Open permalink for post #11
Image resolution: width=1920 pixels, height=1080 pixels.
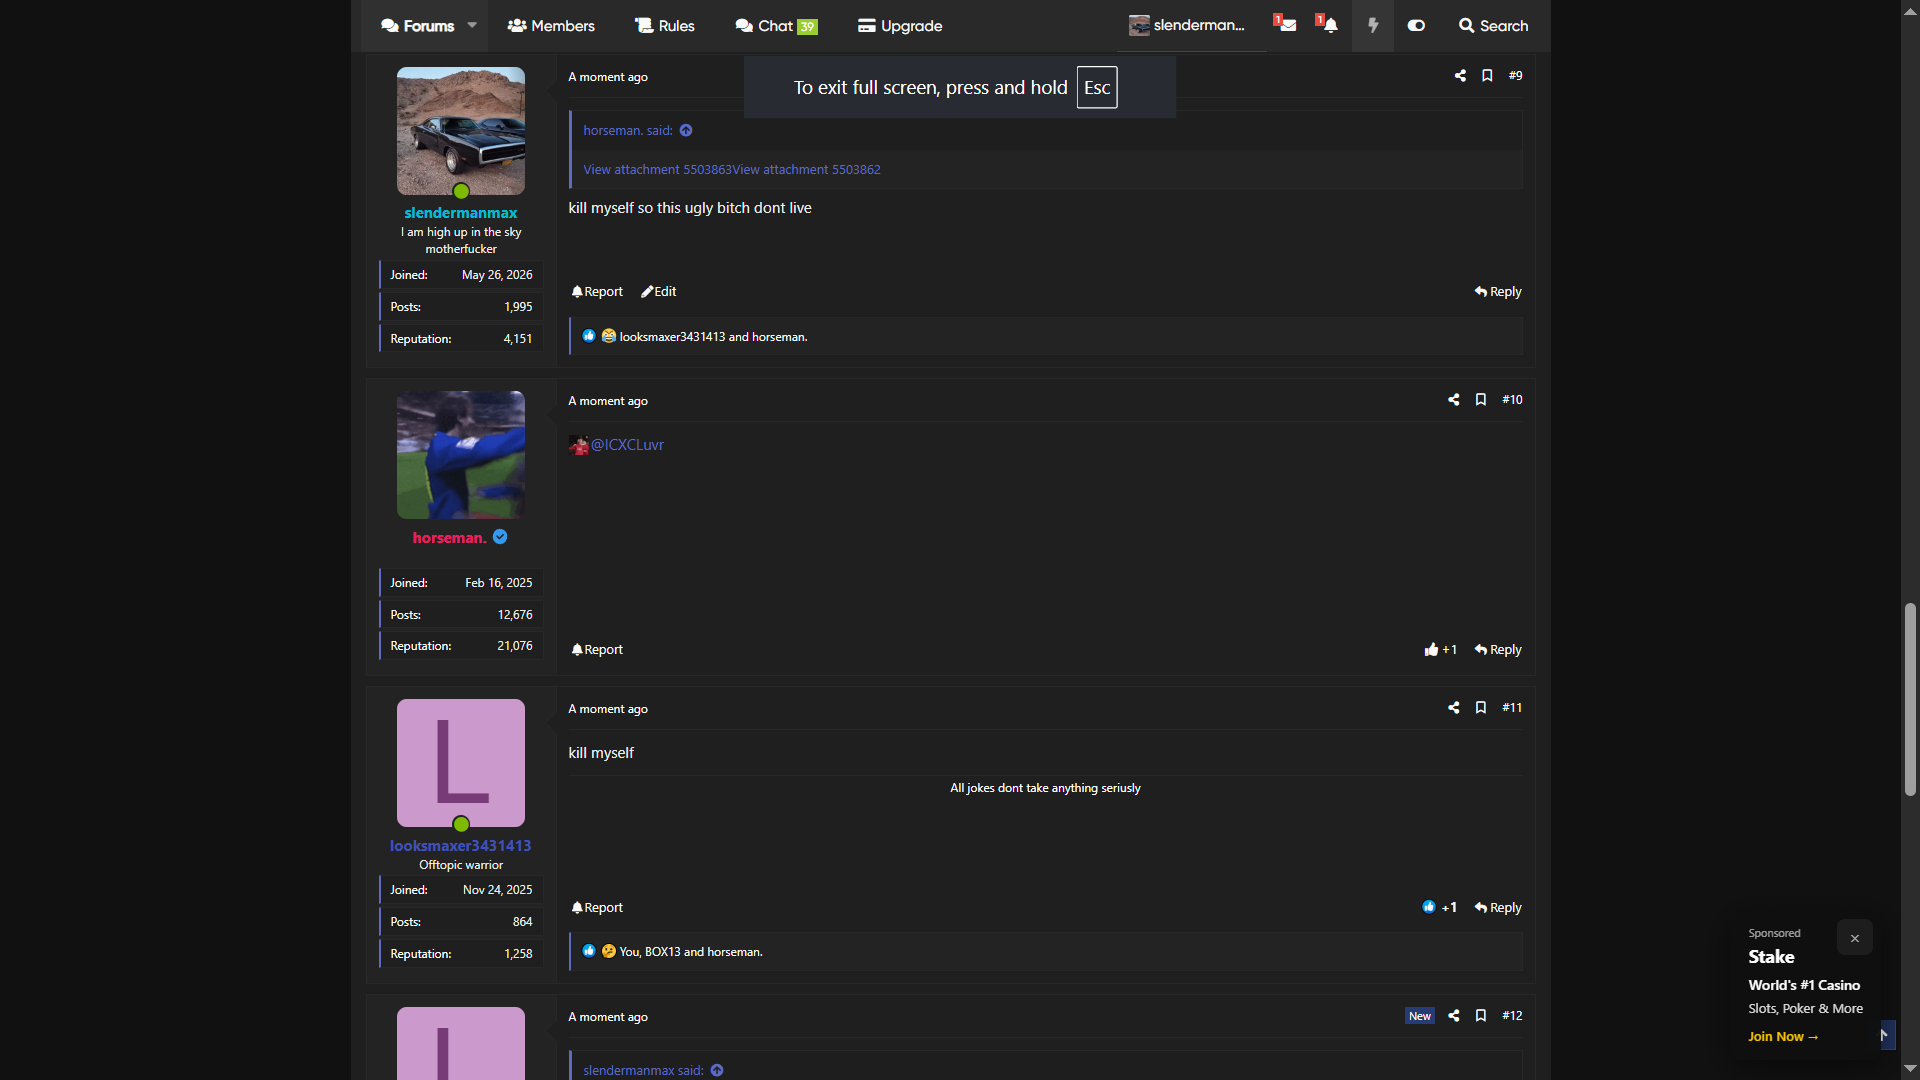click(1512, 708)
